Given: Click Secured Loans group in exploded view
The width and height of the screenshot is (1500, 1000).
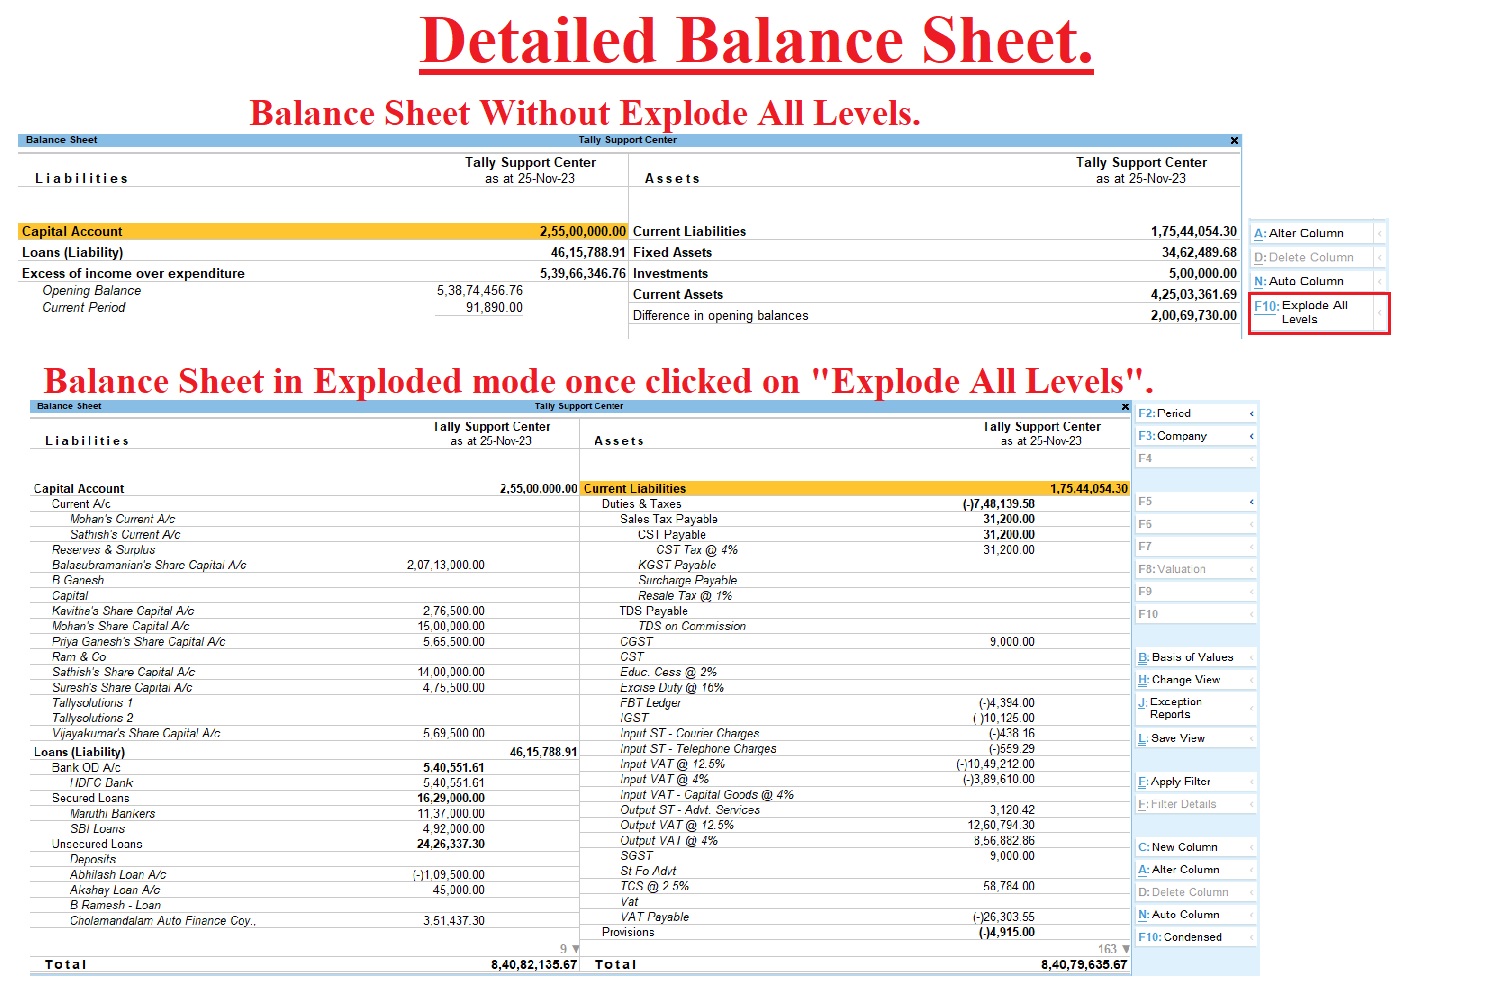Looking at the screenshot, I should 91,798.
